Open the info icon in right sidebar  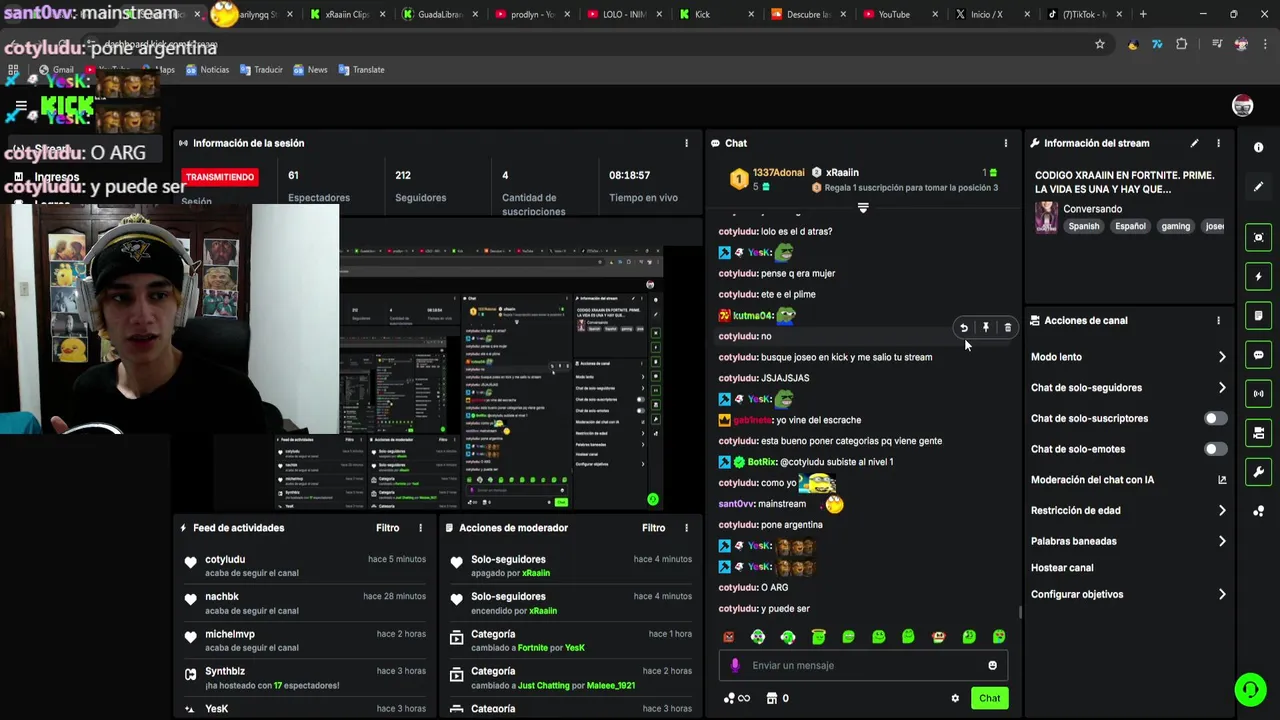pos(1258,147)
